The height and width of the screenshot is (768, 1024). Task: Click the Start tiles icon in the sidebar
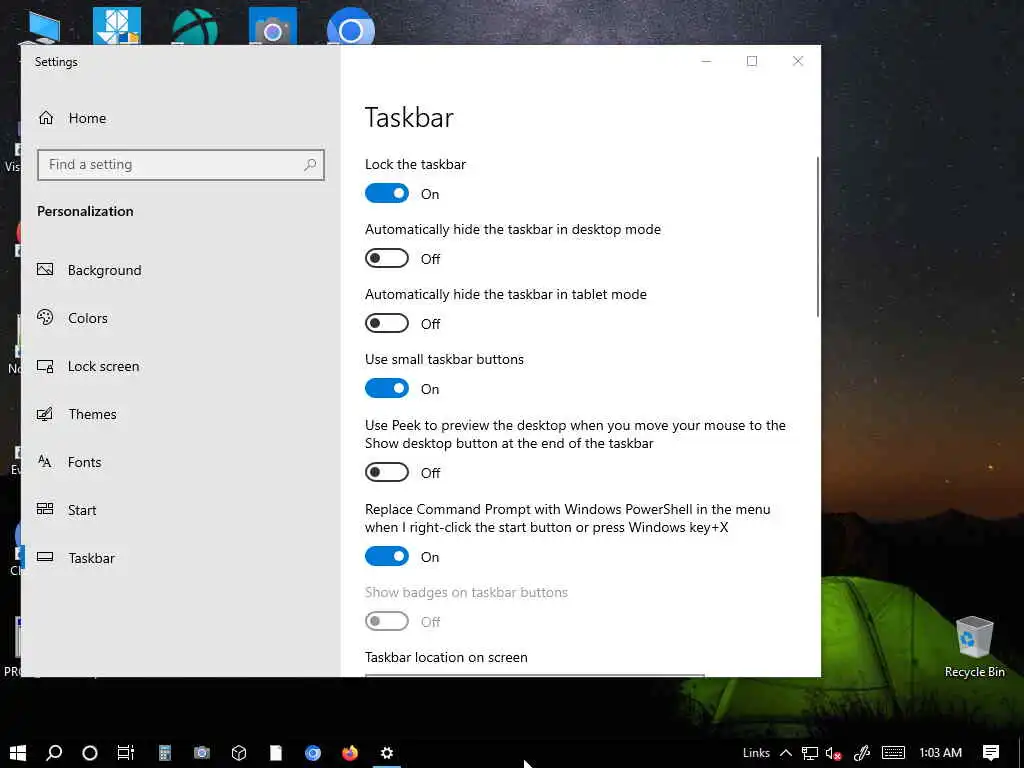pyautogui.click(x=45, y=509)
